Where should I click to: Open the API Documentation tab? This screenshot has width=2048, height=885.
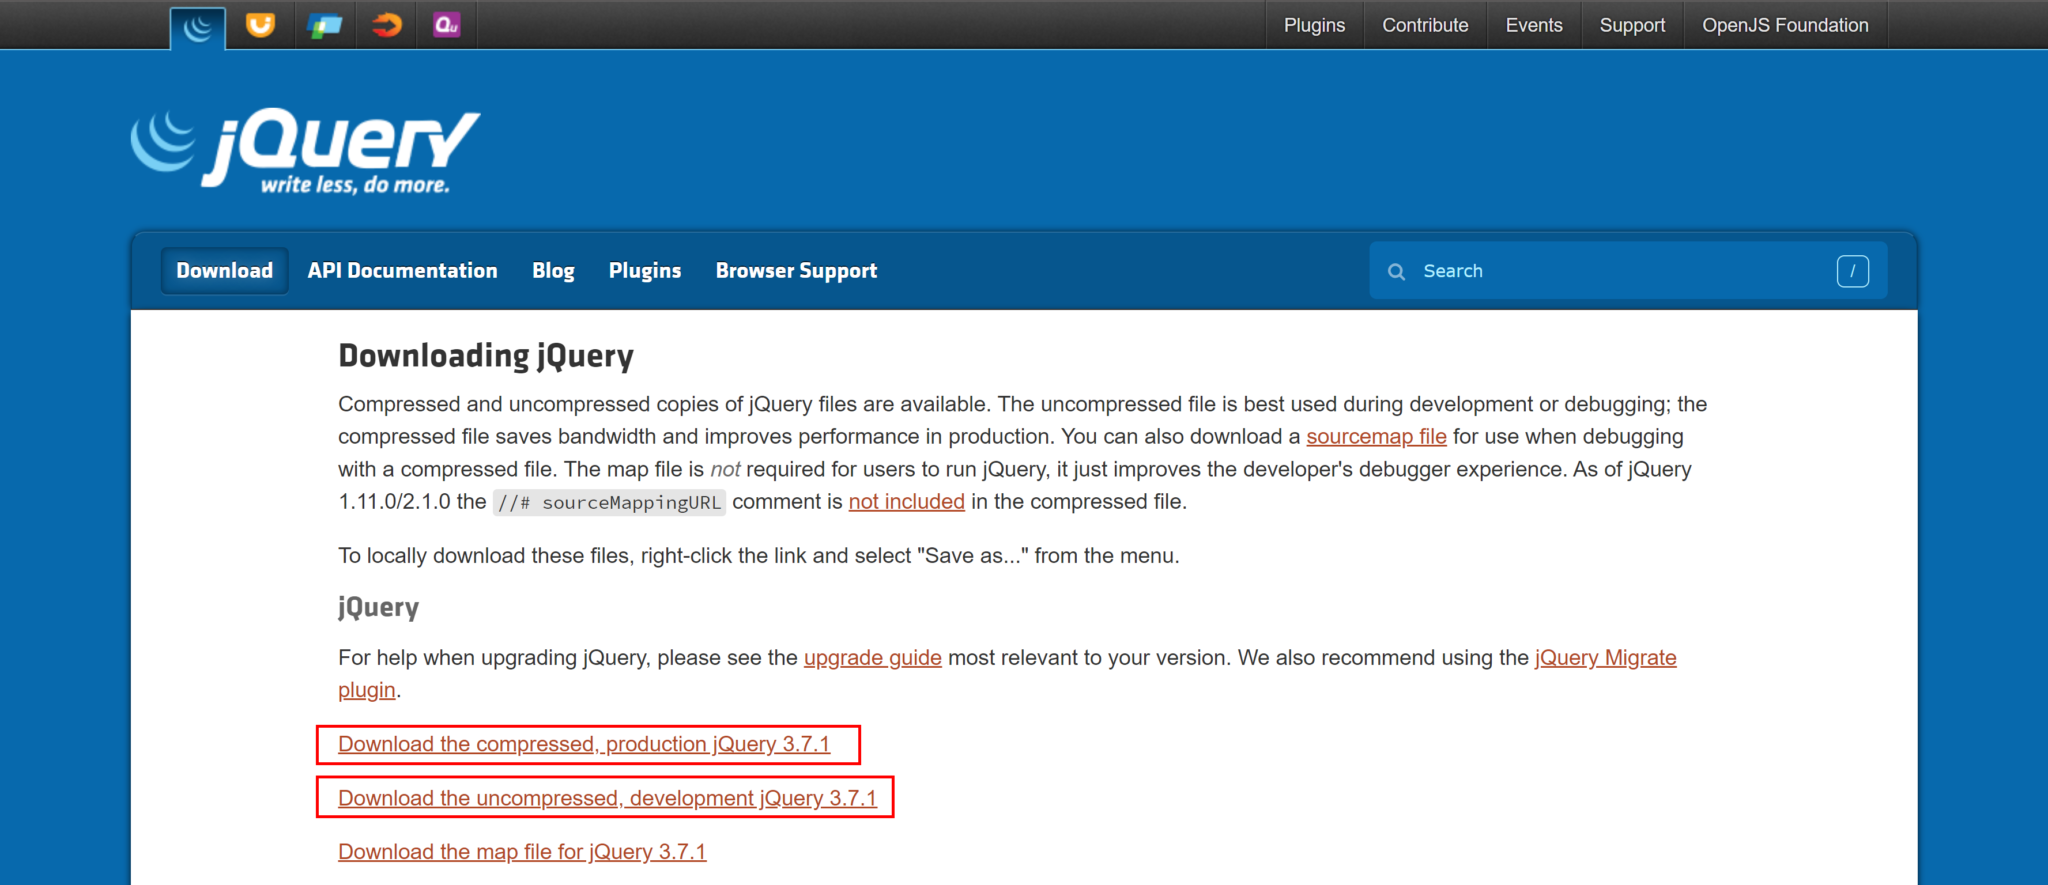[402, 271]
